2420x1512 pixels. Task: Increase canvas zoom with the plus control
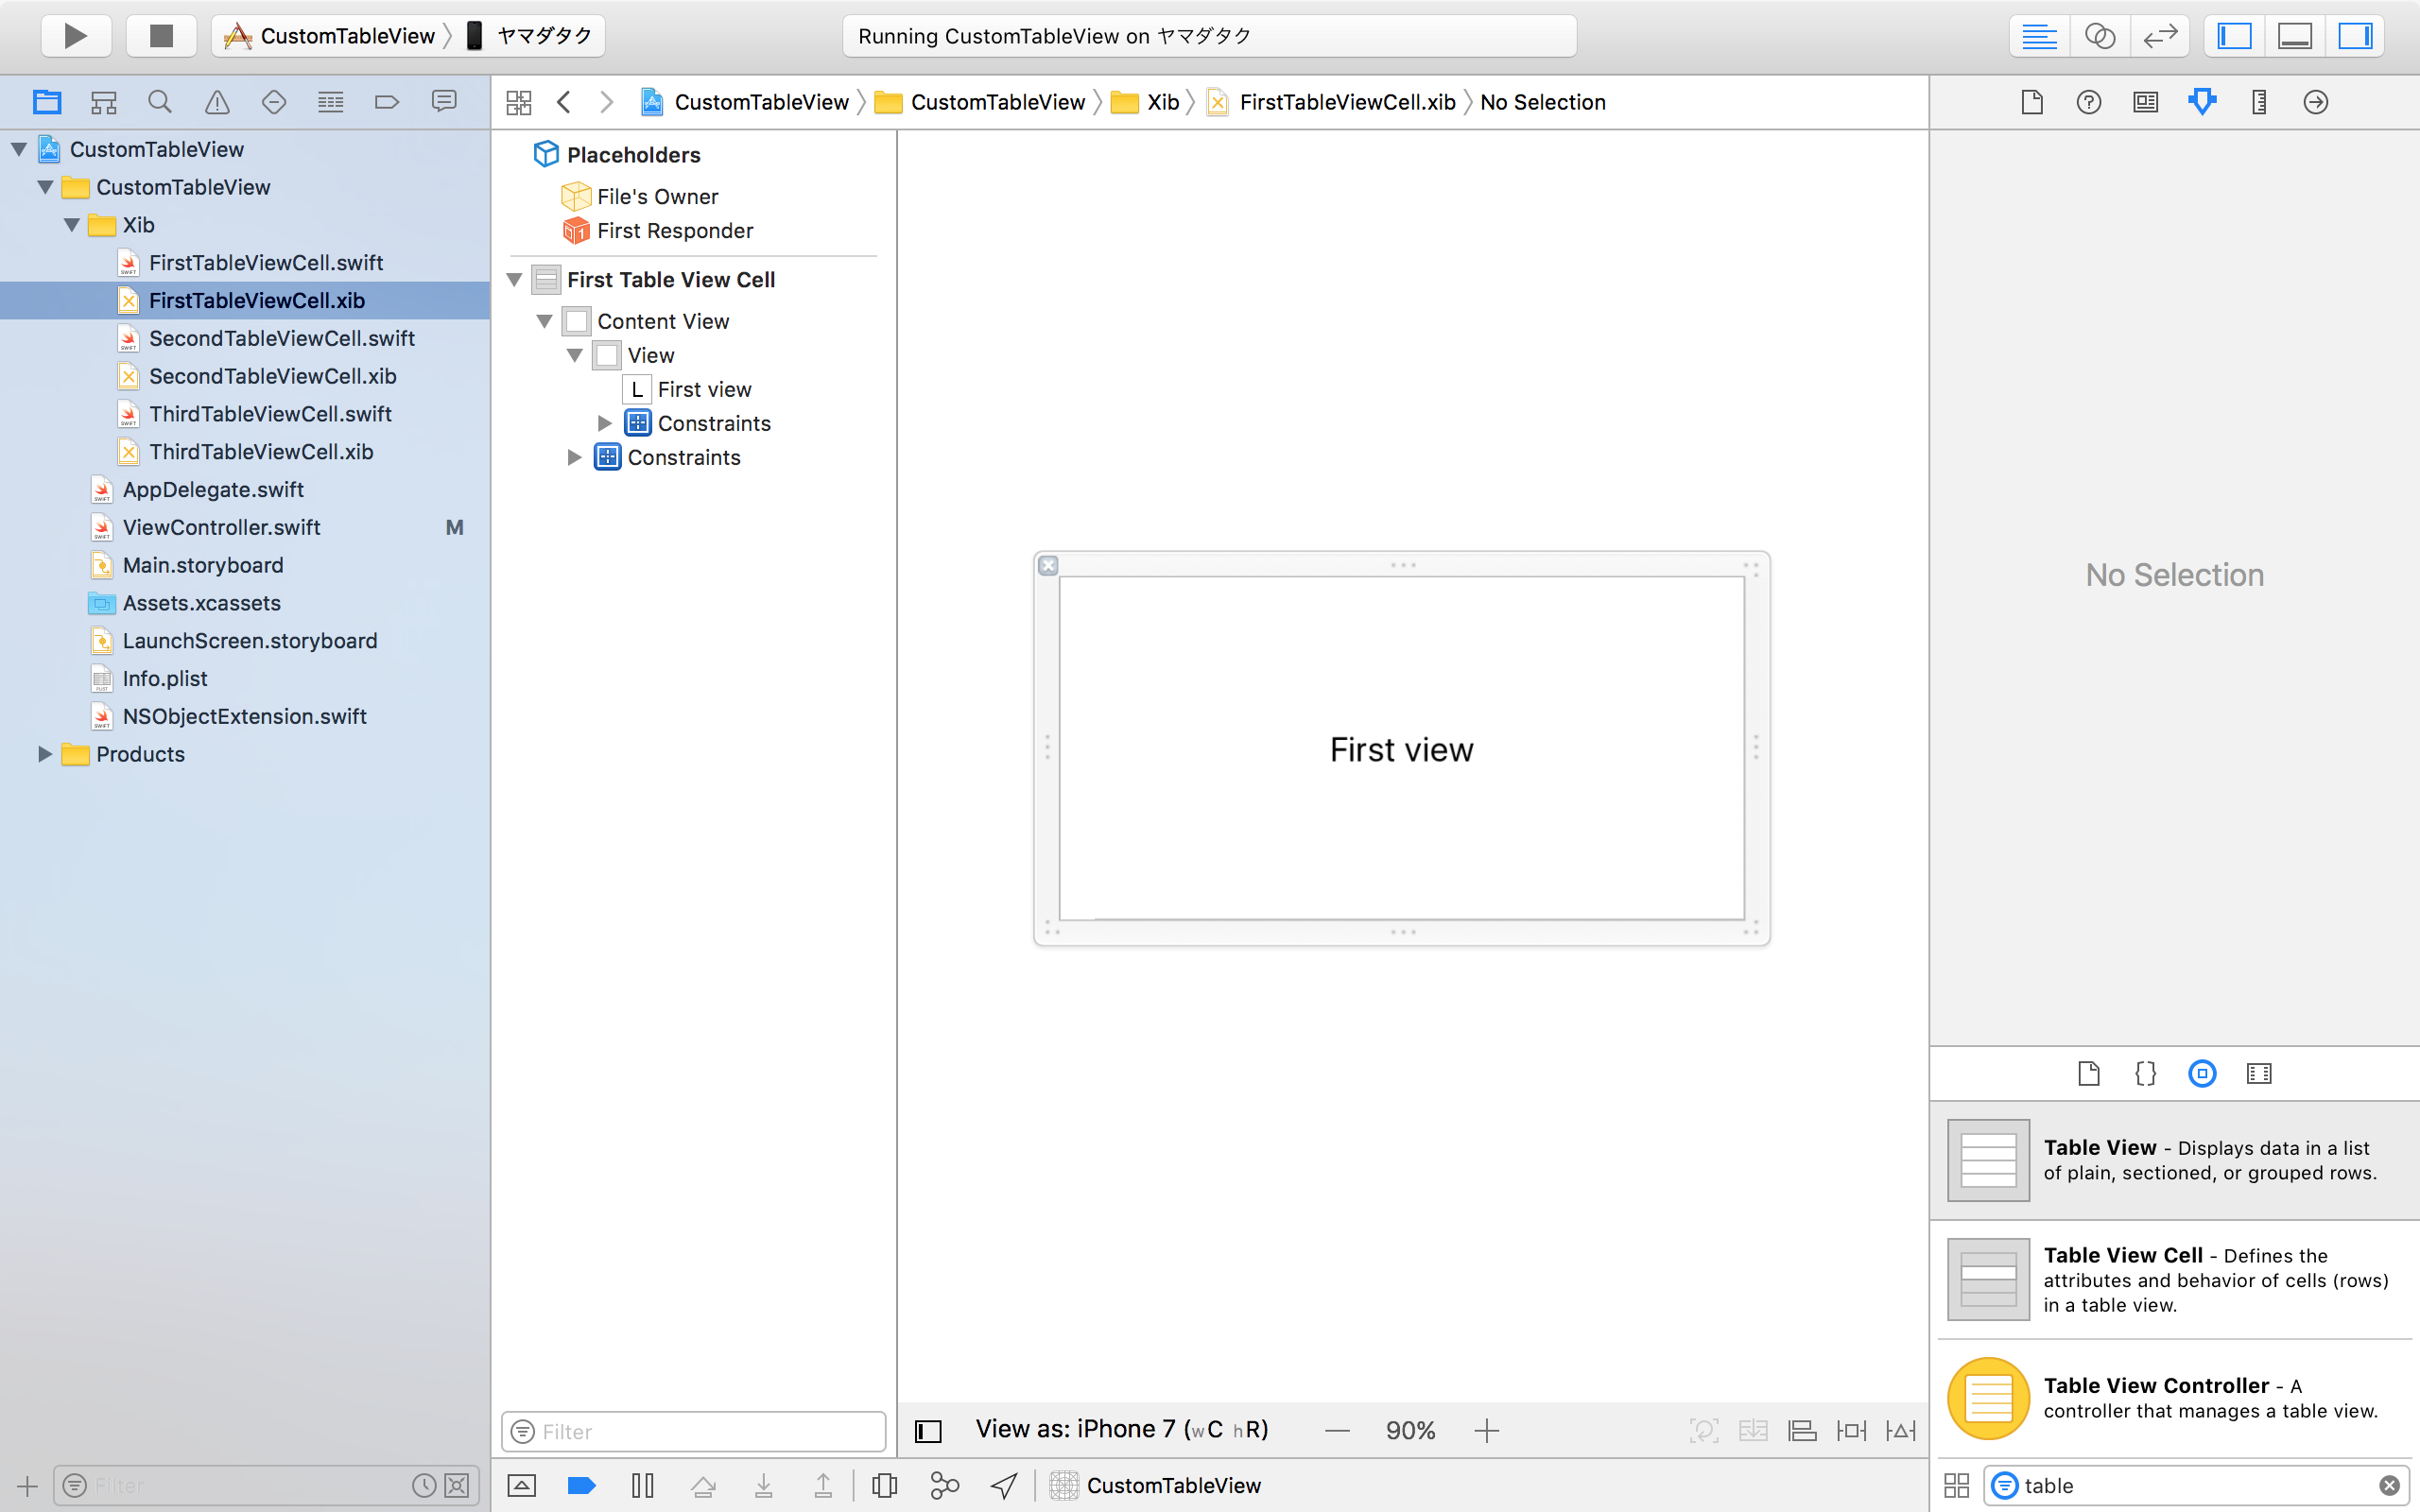tap(1486, 1430)
